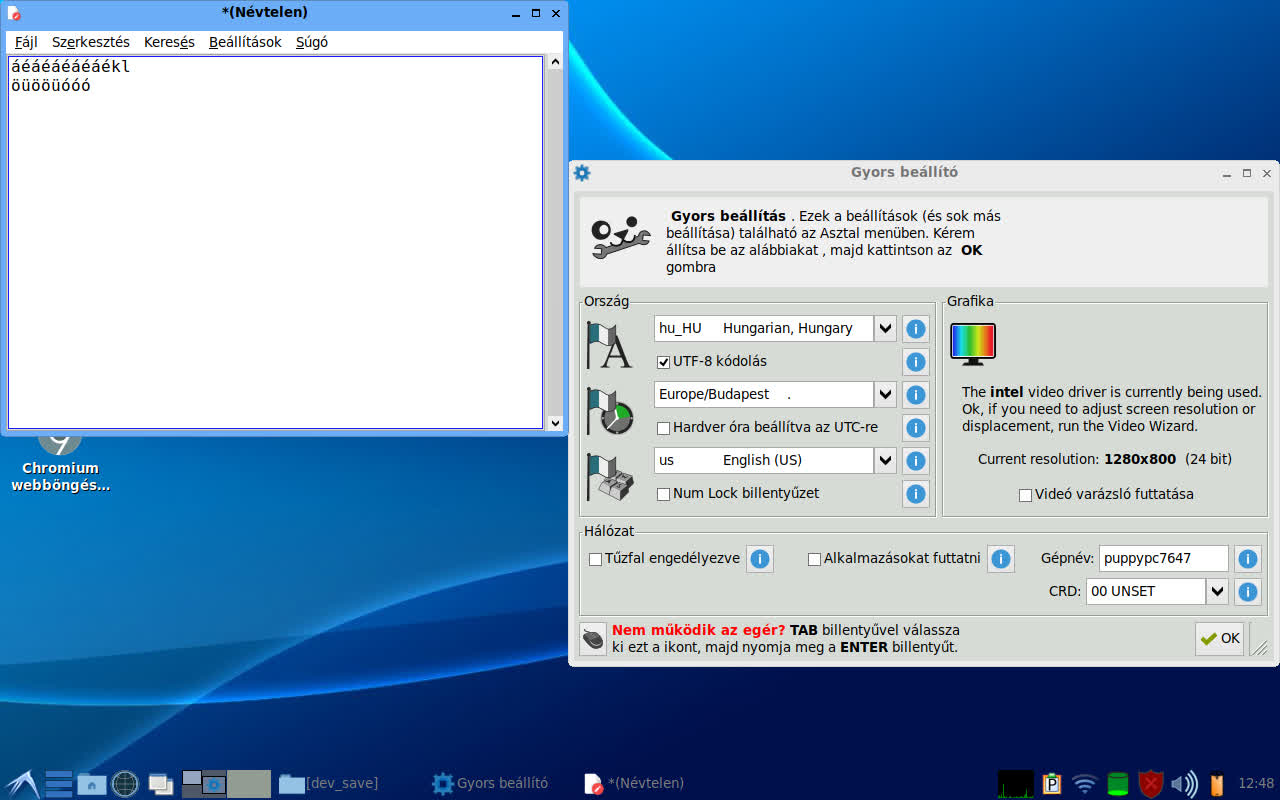Click the stacked windows icon in taskbar
The height and width of the screenshot is (800, 1280).
160,784
